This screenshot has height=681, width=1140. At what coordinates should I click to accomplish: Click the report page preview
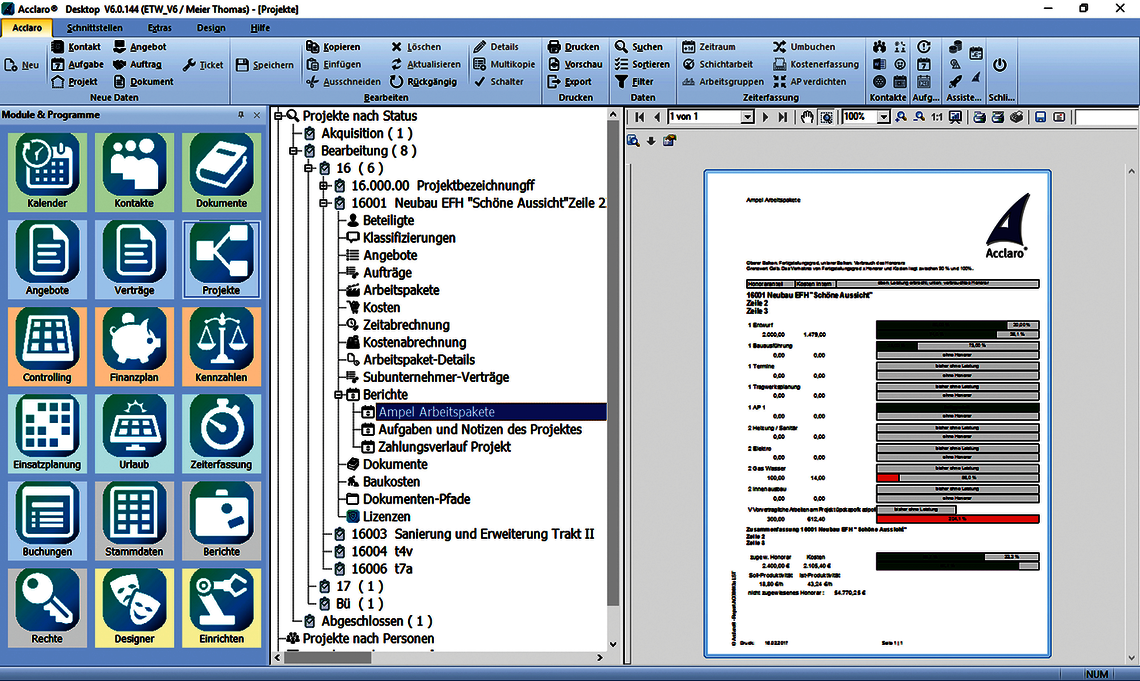point(877,413)
